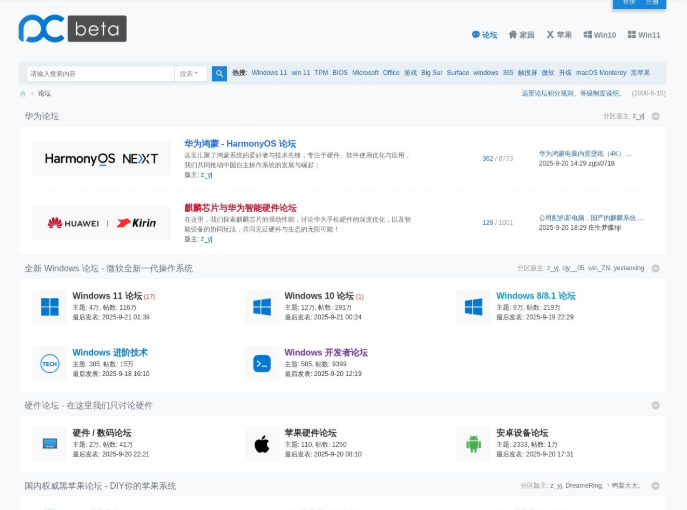
Task: Open the Windows 进阶技术 link
Action: coord(110,352)
